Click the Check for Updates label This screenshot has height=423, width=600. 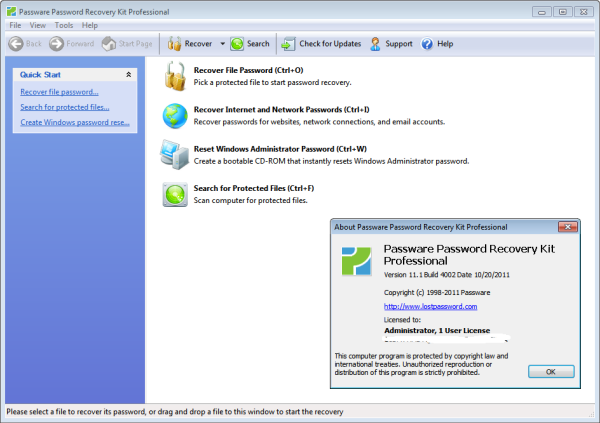point(330,44)
